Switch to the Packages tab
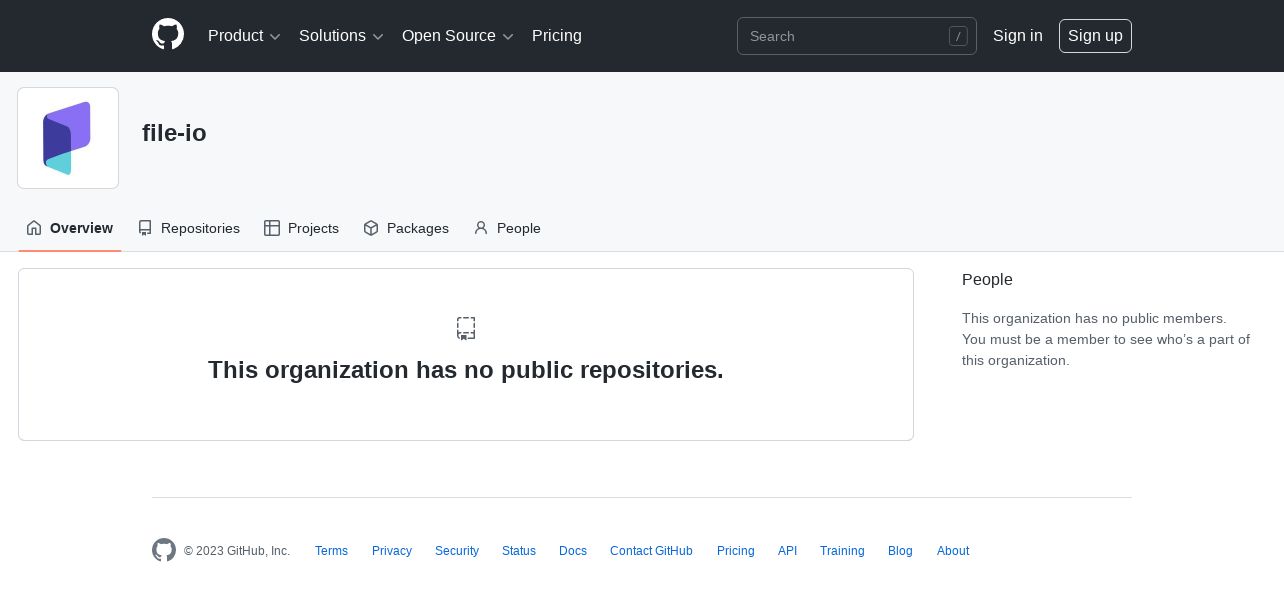Image resolution: width=1284 pixels, height=612 pixels. coord(406,228)
